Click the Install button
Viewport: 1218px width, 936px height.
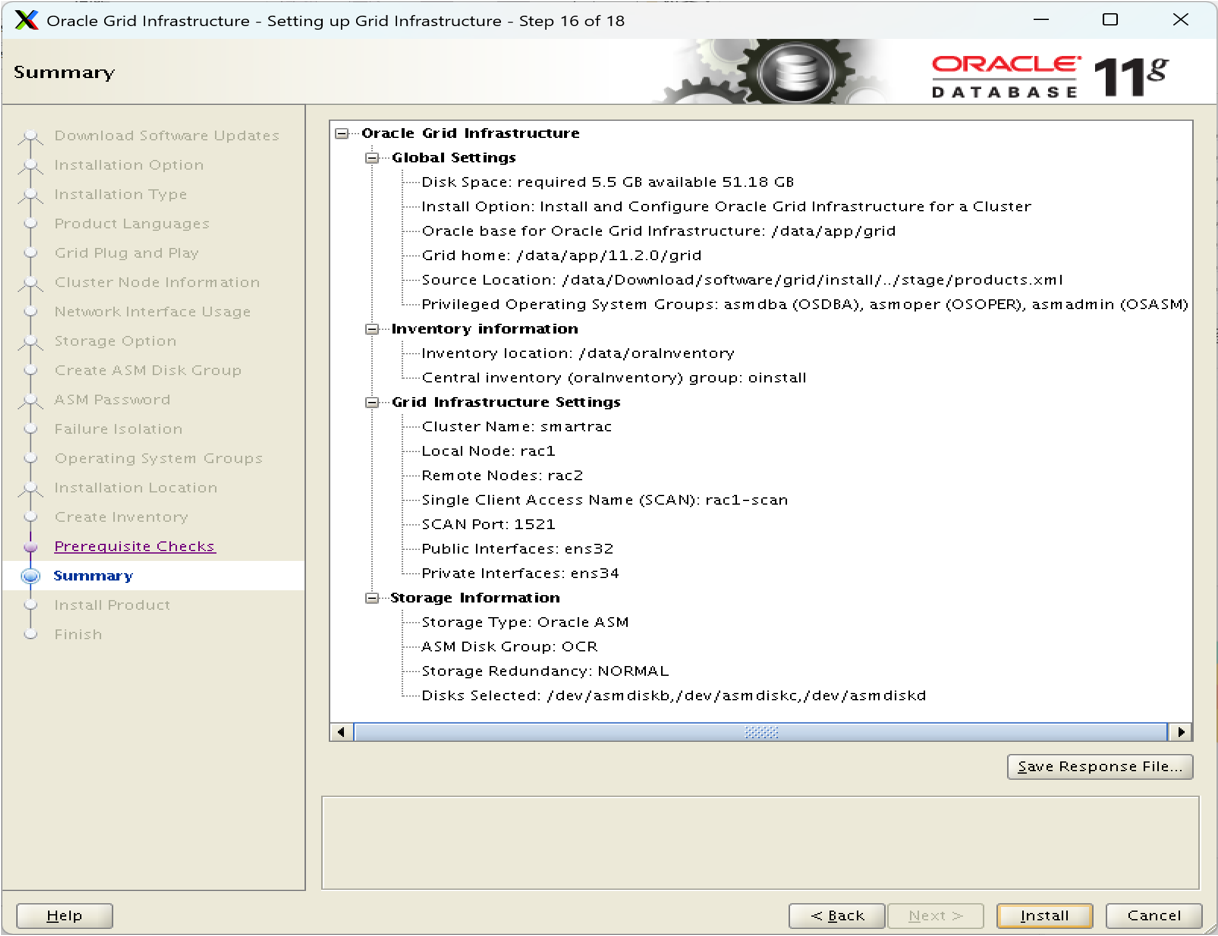(x=1044, y=915)
